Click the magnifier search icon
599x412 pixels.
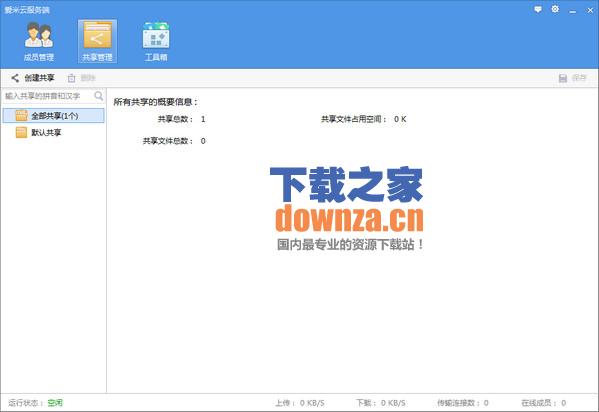pos(99,96)
